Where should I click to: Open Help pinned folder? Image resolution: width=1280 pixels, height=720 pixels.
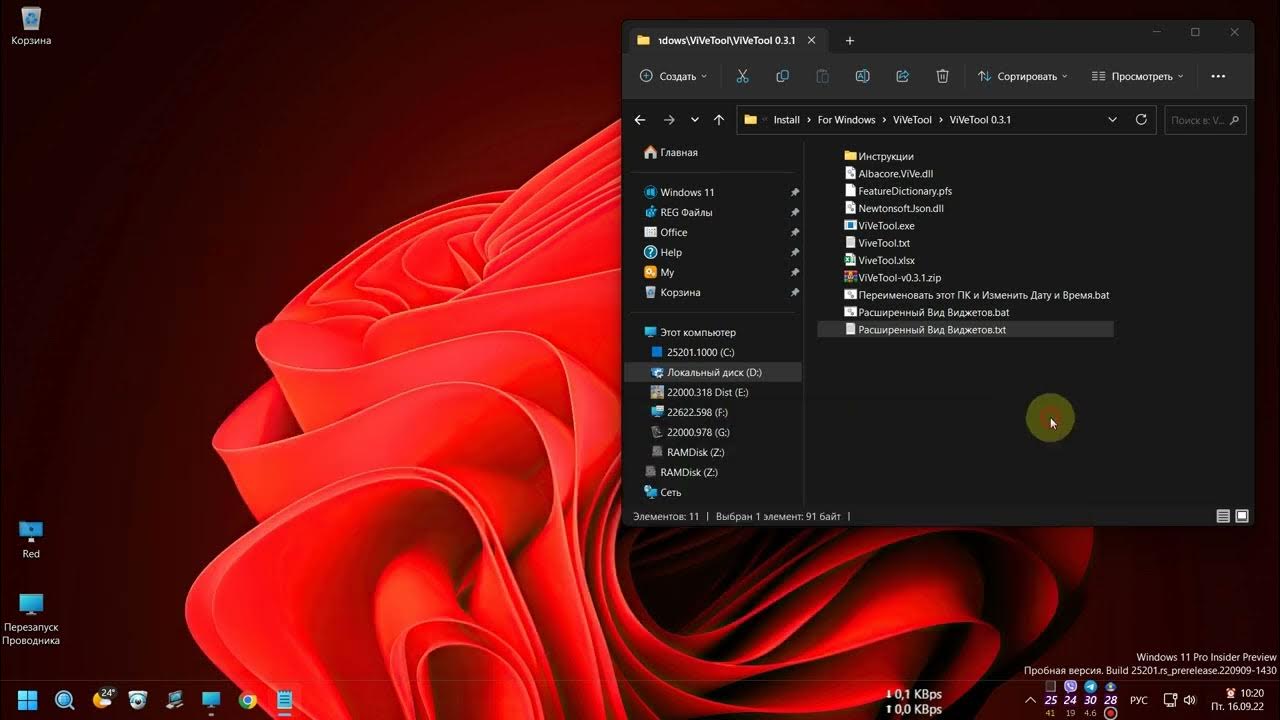[x=662, y=252]
